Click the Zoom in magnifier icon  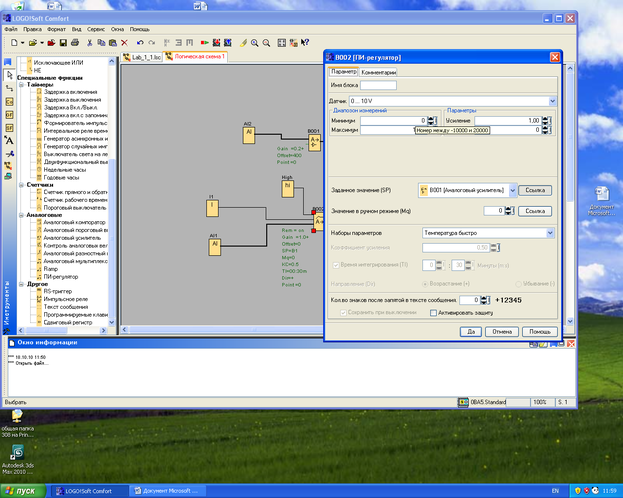pos(255,43)
